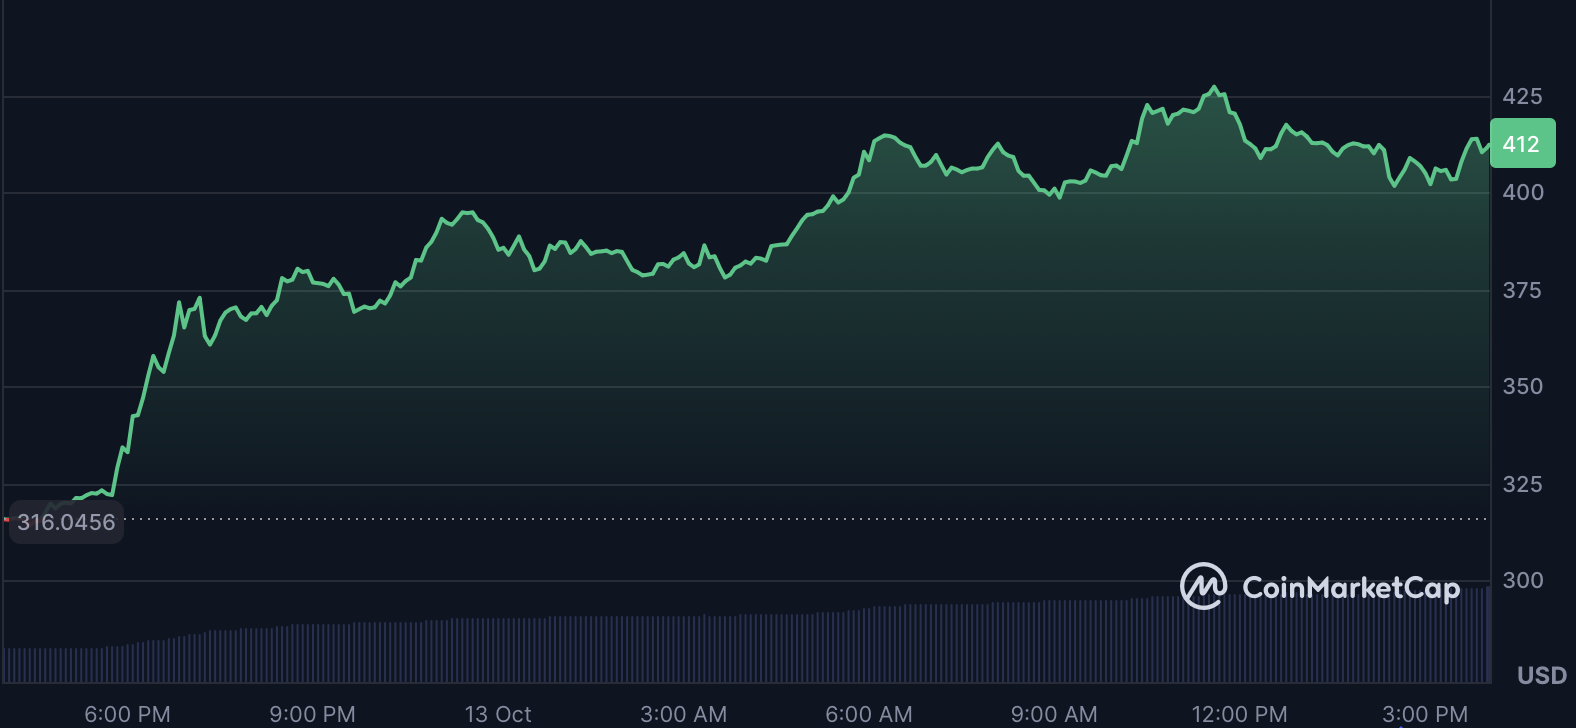
Task: Select the 9:00 PM time axis label
Action: [312, 714]
